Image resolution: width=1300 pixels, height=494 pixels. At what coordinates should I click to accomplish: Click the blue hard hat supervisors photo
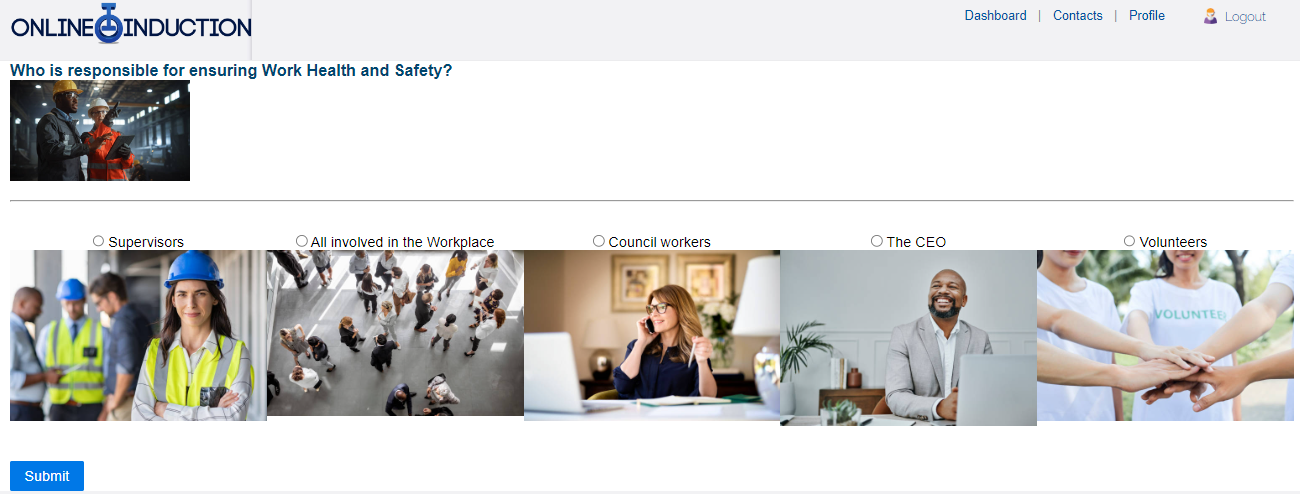tap(138, 335)
